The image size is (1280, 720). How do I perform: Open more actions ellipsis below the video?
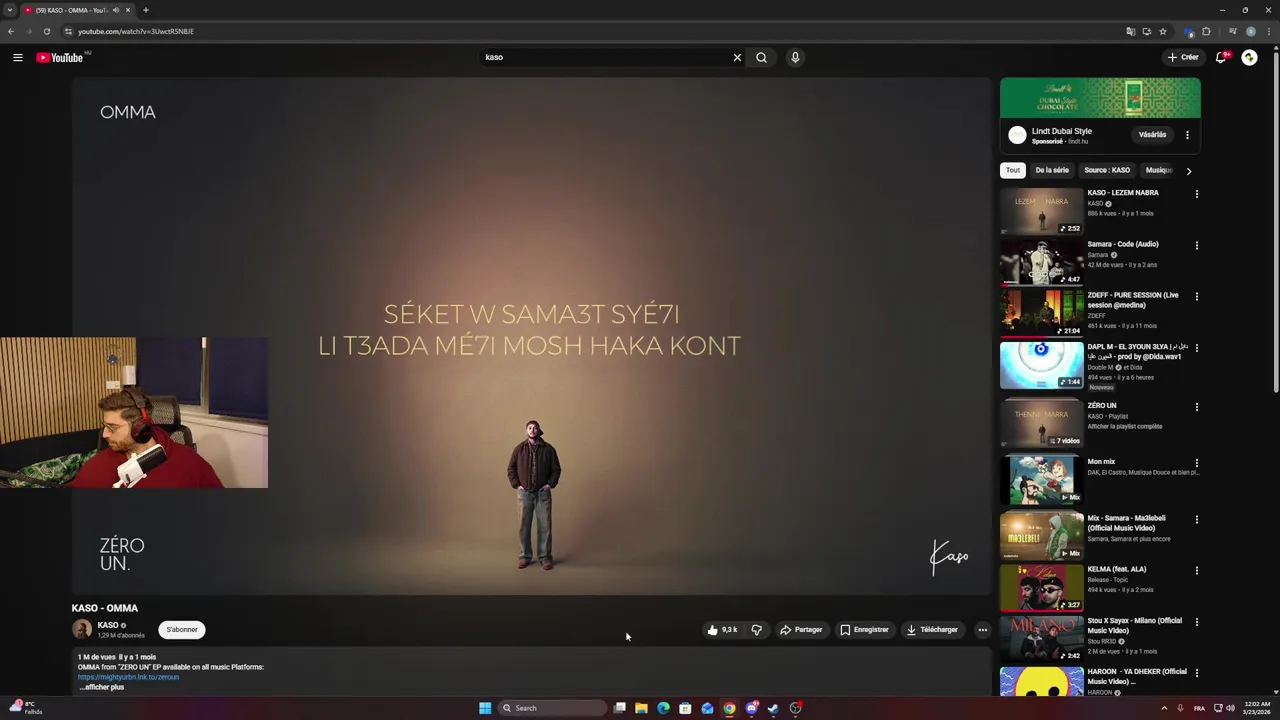point(982,630)
